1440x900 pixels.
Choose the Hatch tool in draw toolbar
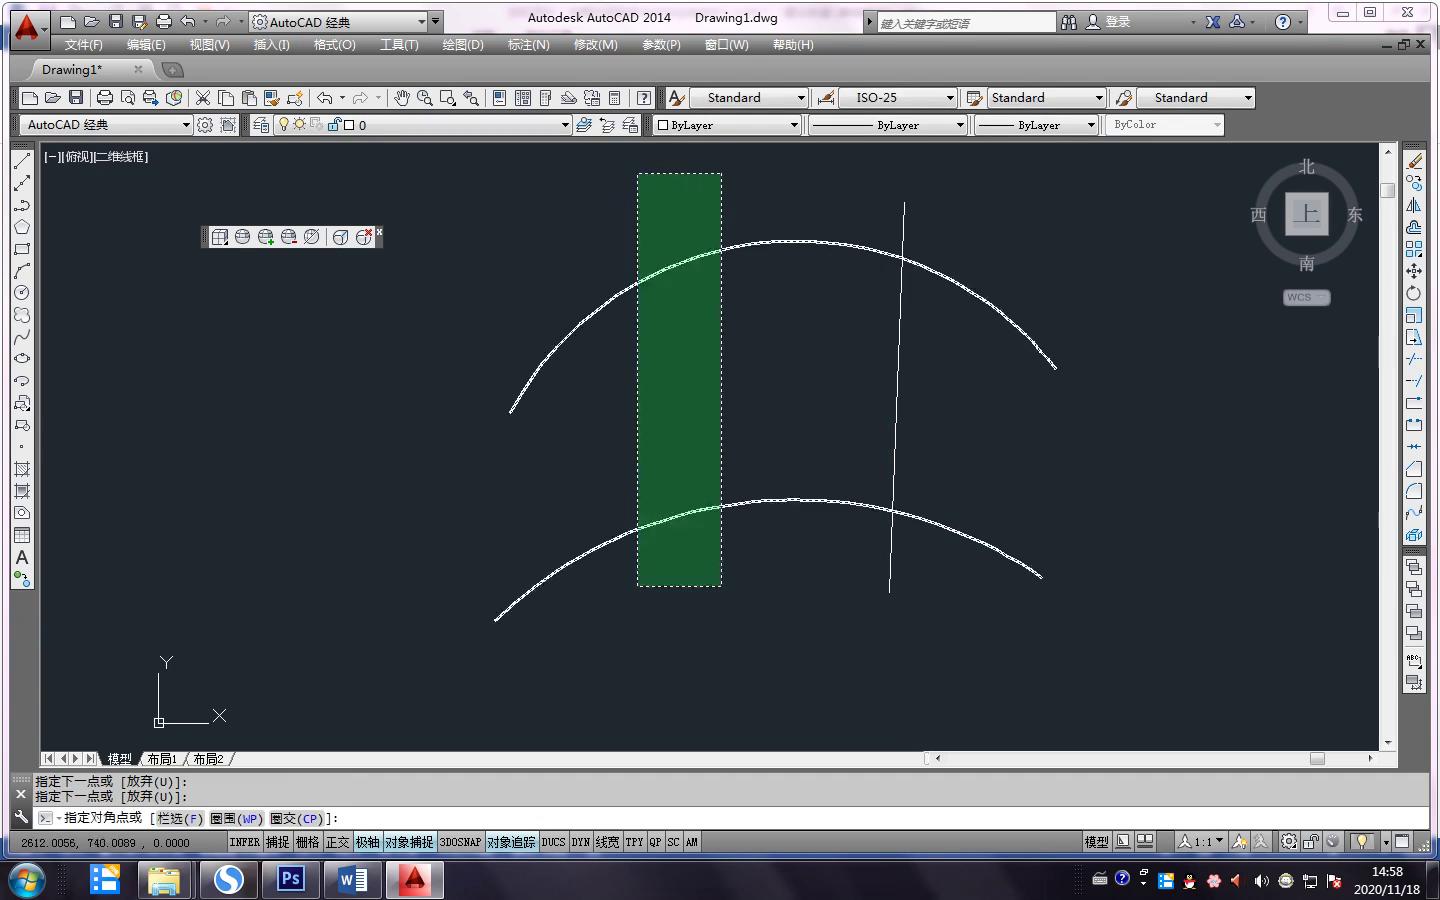coord(21,469)
